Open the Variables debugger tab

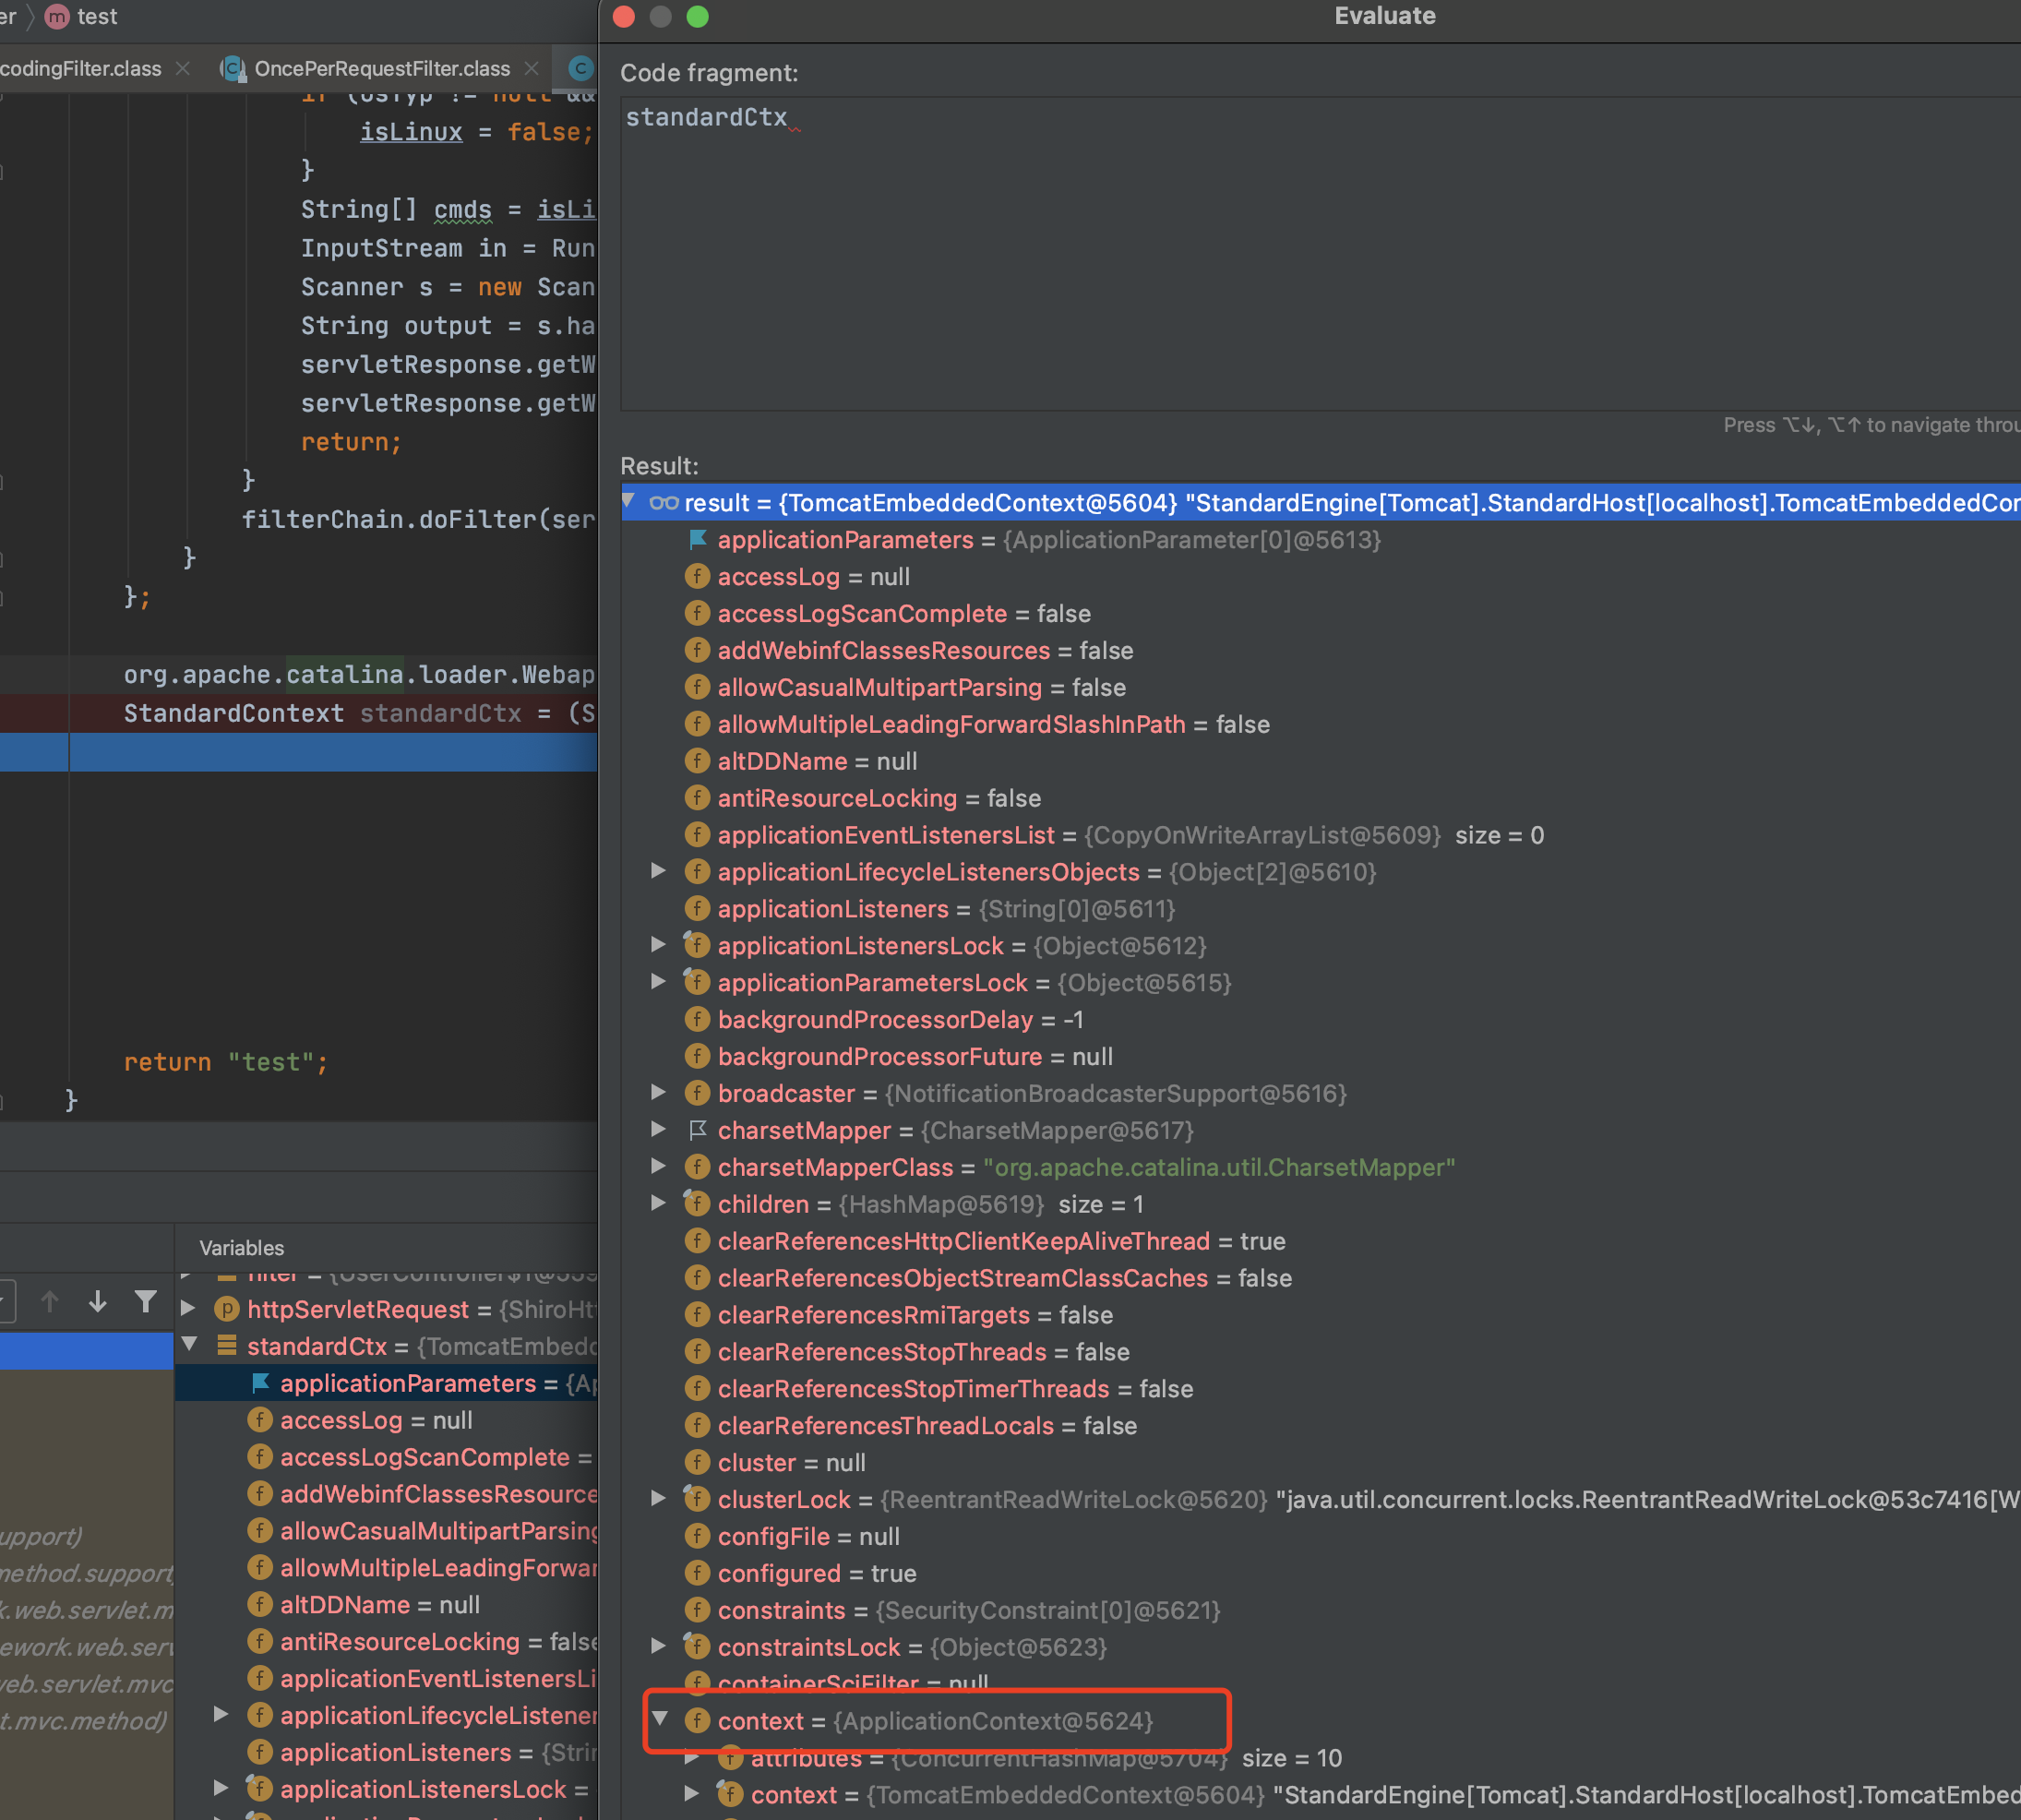[x=241, y=1248]
